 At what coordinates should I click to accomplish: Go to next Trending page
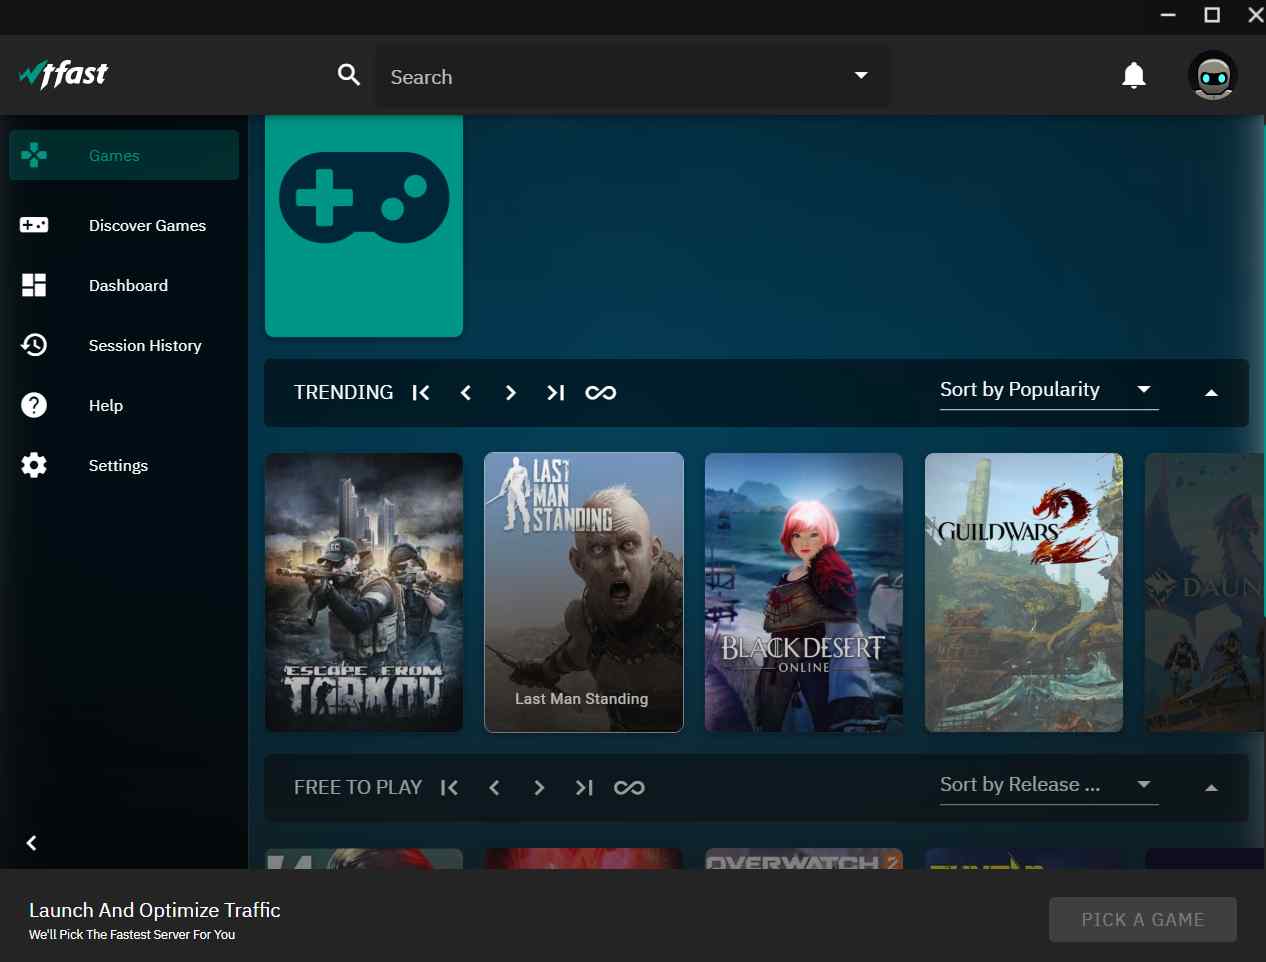point(511,393)
